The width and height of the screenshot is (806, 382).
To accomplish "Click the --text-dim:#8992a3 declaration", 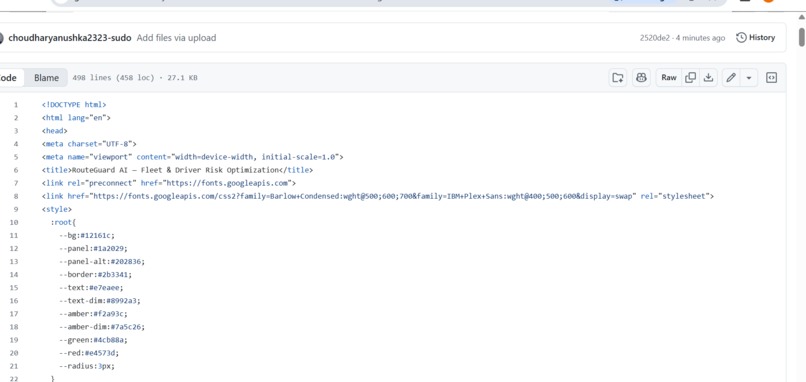I will point(100,301).
